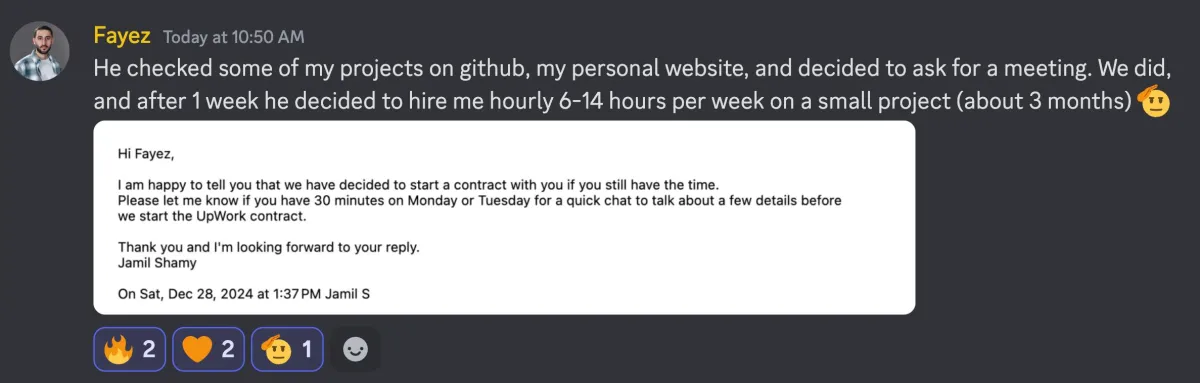1200x383 pixels.
Task: Click the orange heart emoji reaction
Action: (x=209, y=349)
